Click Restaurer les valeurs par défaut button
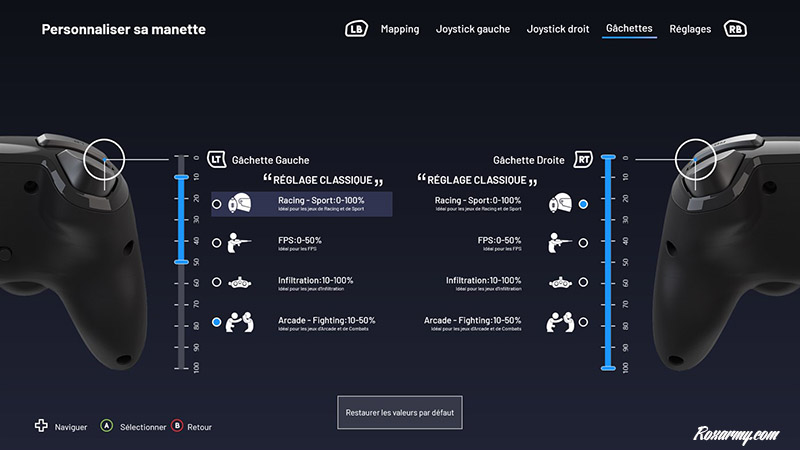The height and width of the screenshot is (450, 800). [x=400, y=411]
